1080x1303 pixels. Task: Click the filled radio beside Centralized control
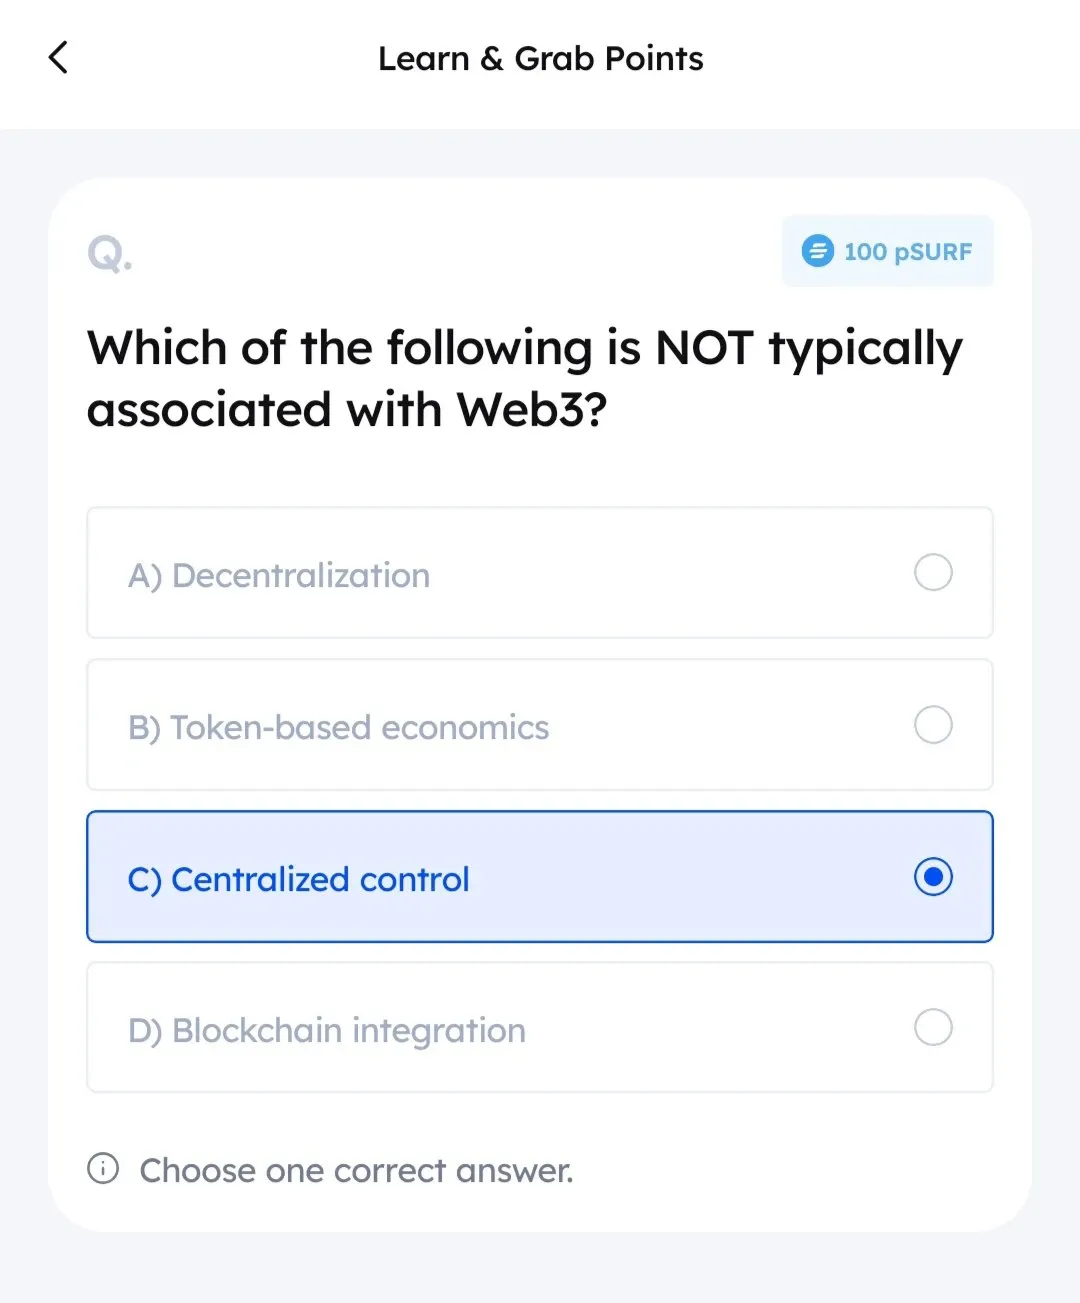(932, 877)
